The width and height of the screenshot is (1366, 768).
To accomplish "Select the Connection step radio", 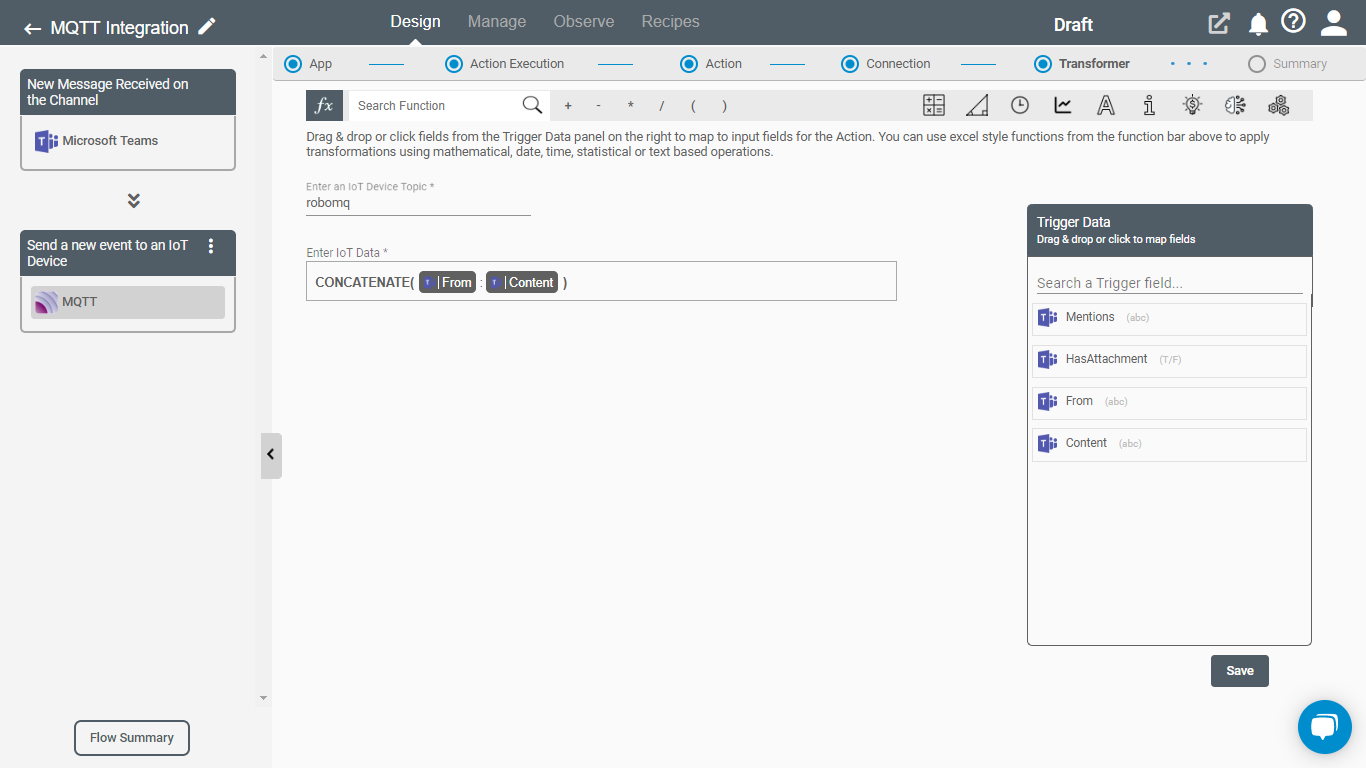I will click(x=850, y=64).
